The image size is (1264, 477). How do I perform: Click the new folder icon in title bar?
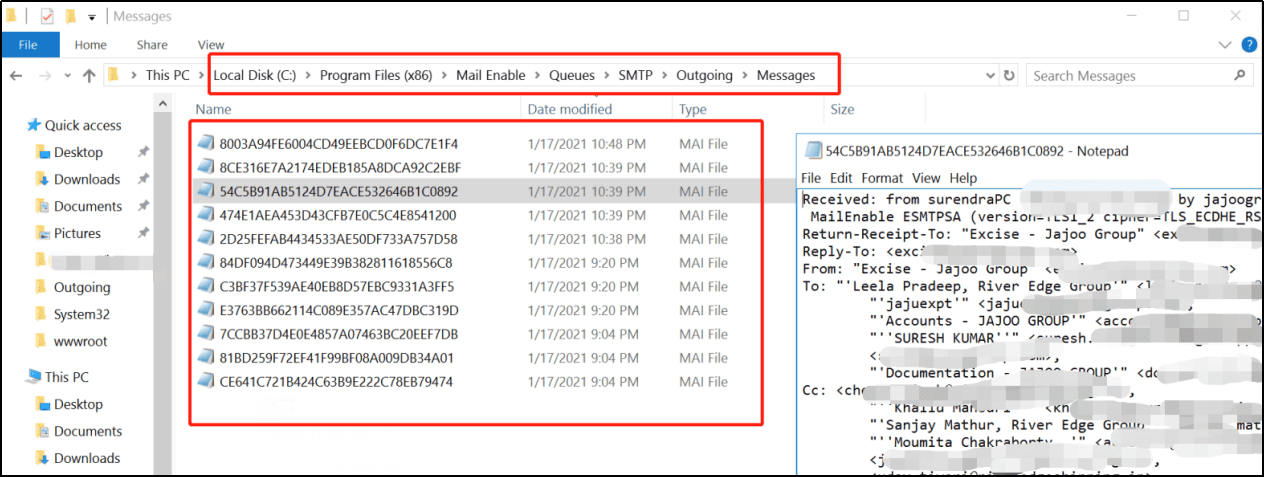[x=71, y=16]
